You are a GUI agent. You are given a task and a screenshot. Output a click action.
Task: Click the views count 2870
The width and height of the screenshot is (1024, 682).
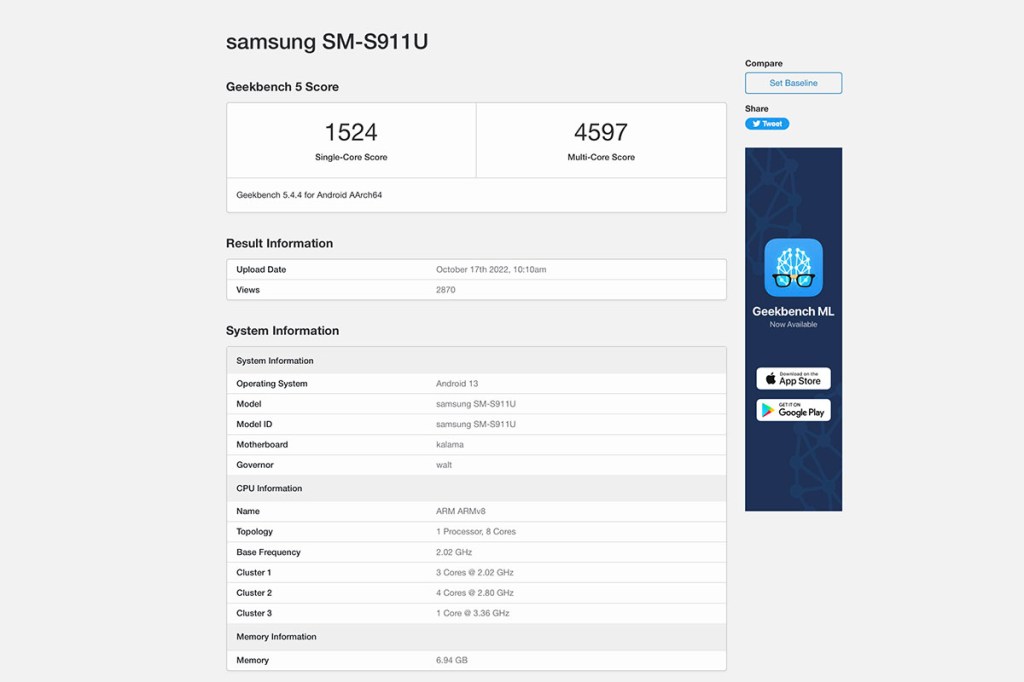coord(445,289)
